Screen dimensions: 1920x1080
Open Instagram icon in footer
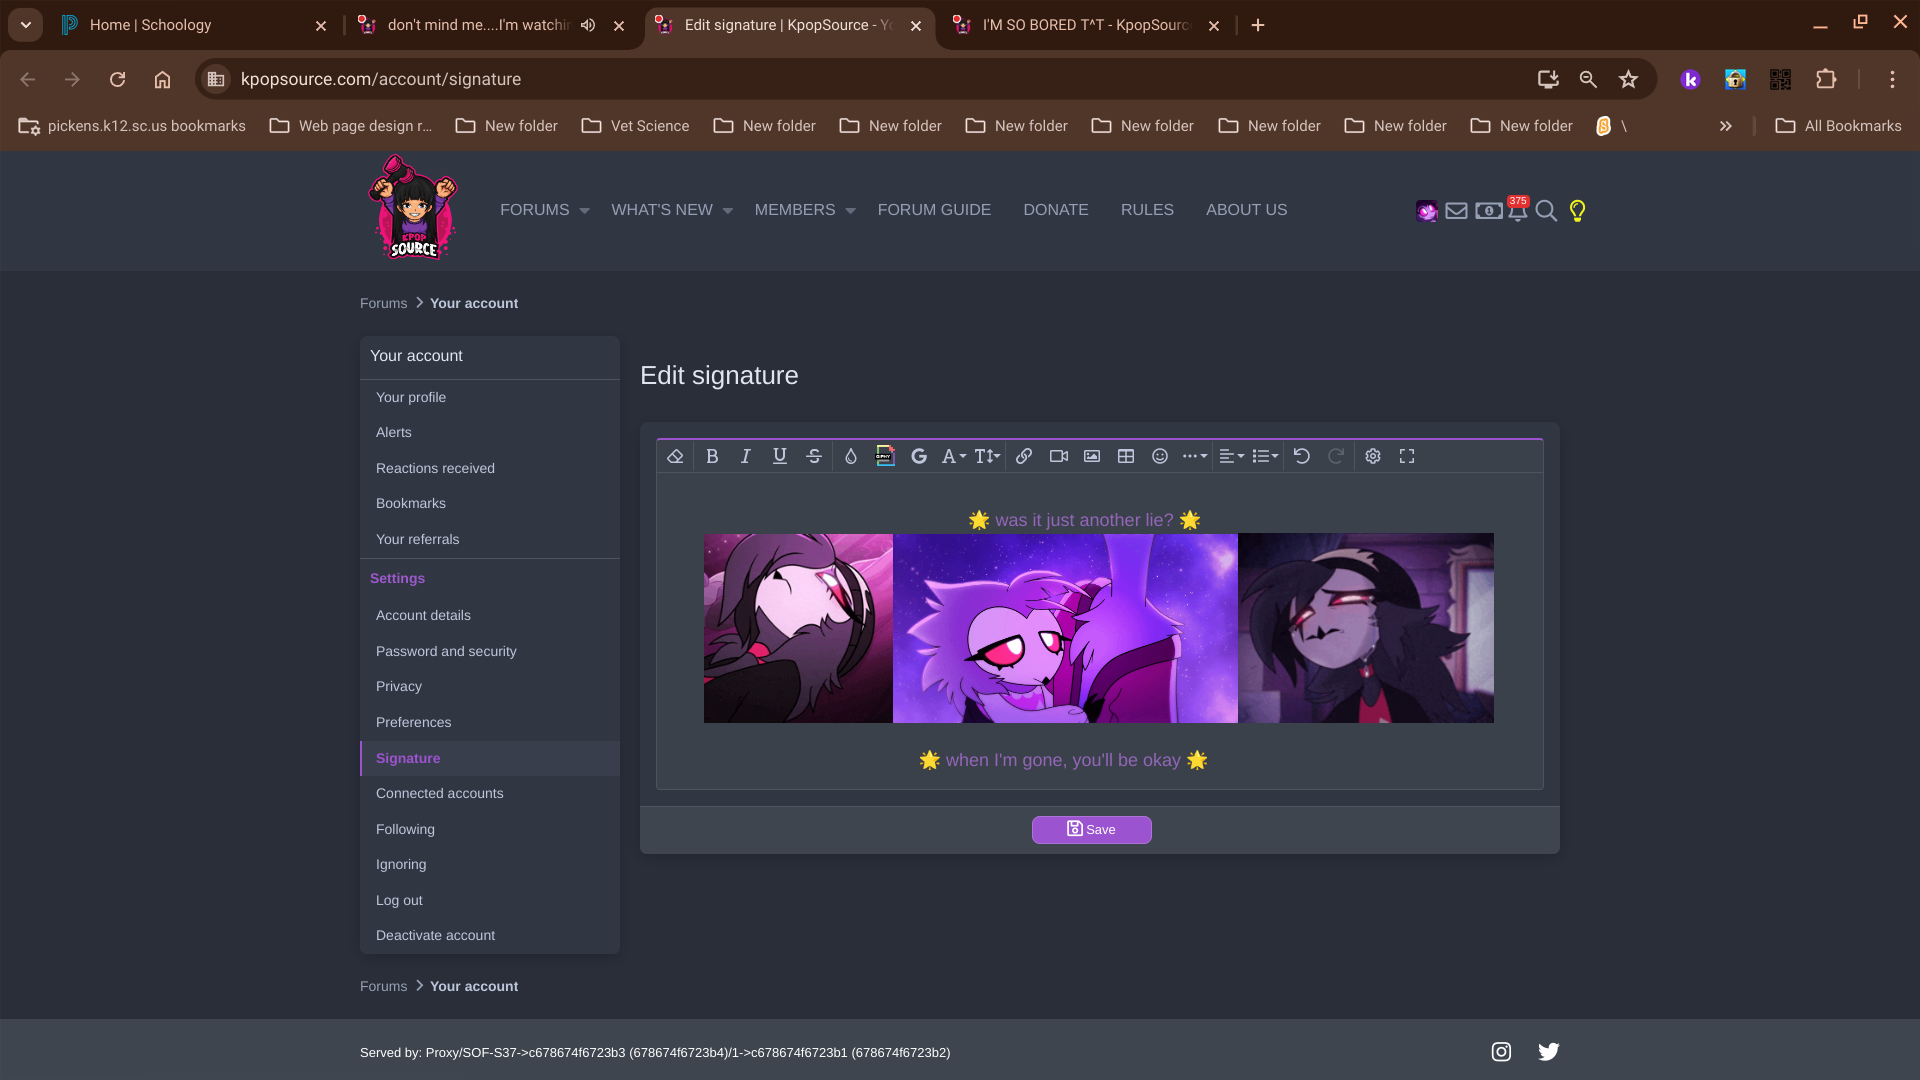pyautogui.click(x=1501, y=1052)
